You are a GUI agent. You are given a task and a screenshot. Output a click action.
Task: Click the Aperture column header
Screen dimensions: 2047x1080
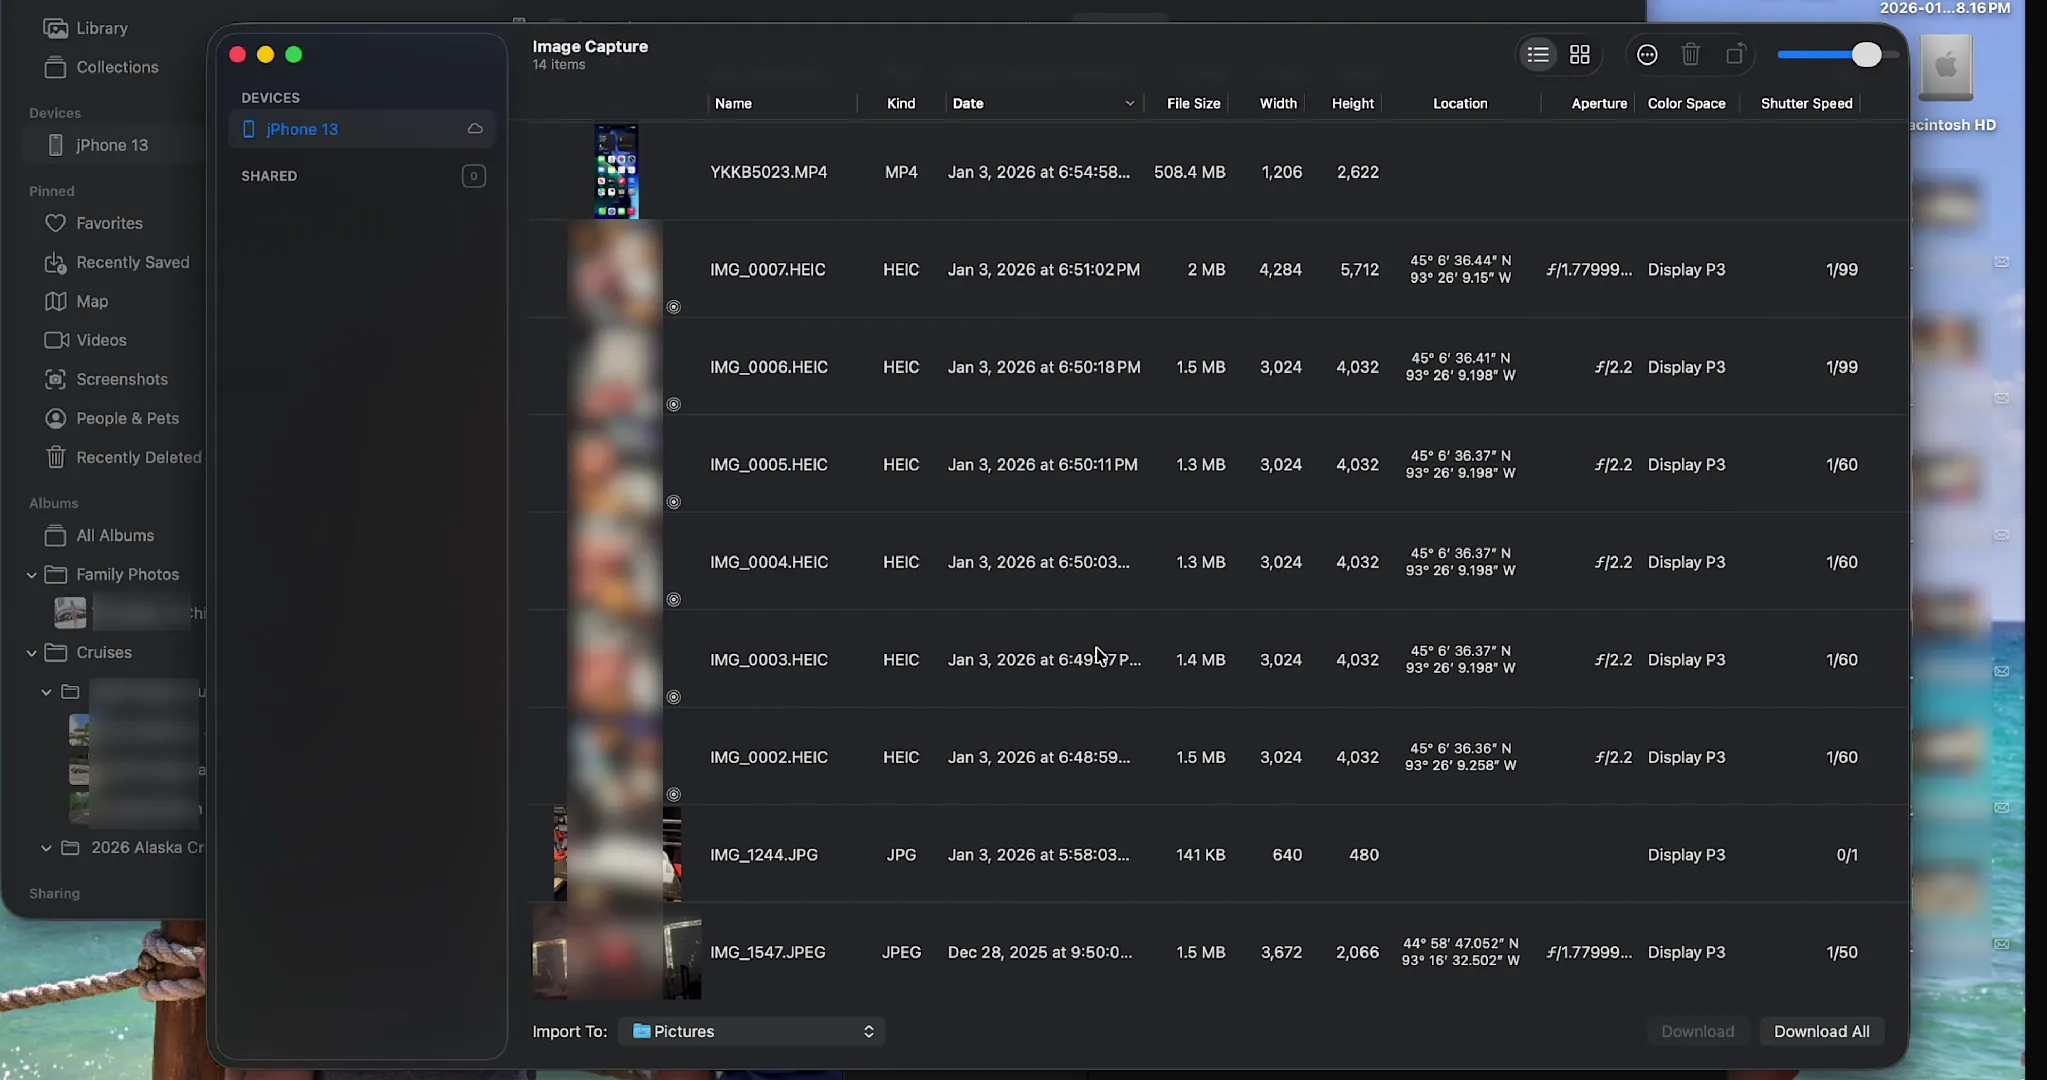pos(1598,103)
